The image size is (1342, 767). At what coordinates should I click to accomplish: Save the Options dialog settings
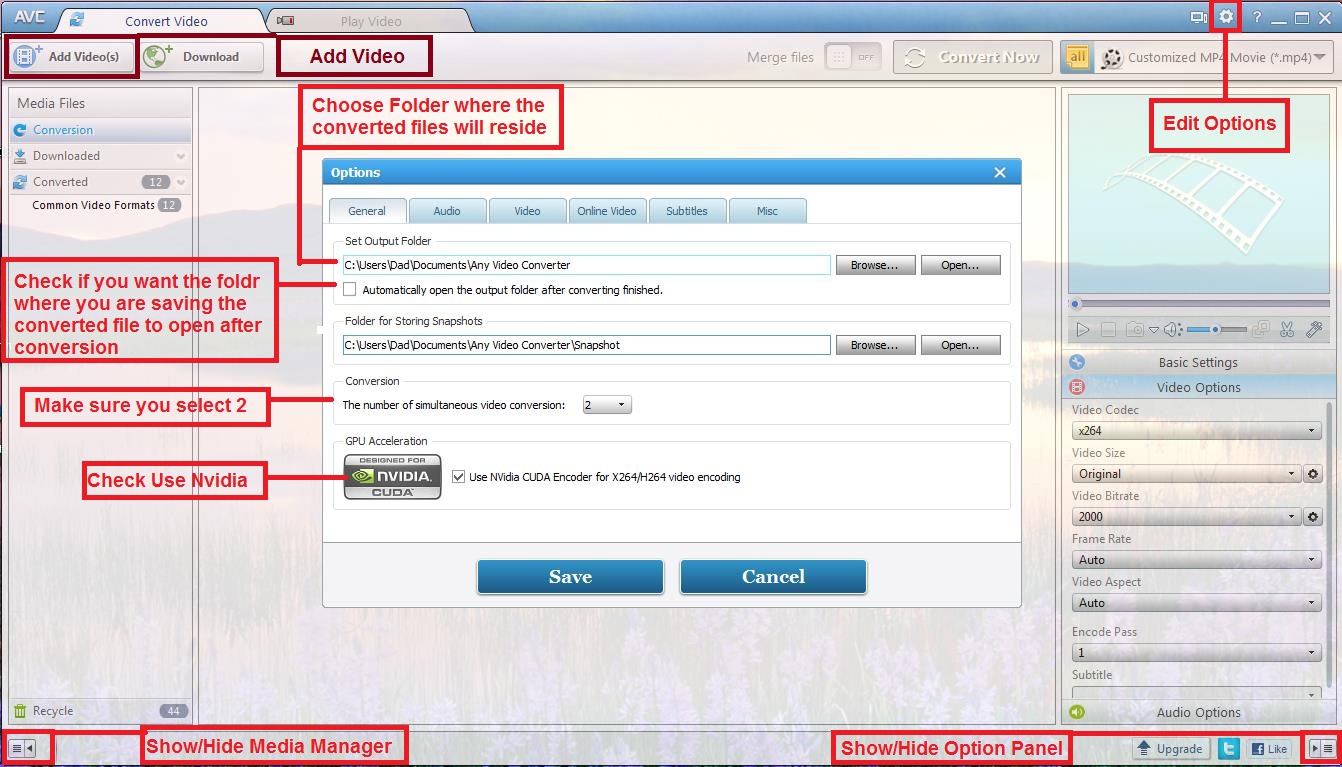pyautogui.click(x=570, y=577)
